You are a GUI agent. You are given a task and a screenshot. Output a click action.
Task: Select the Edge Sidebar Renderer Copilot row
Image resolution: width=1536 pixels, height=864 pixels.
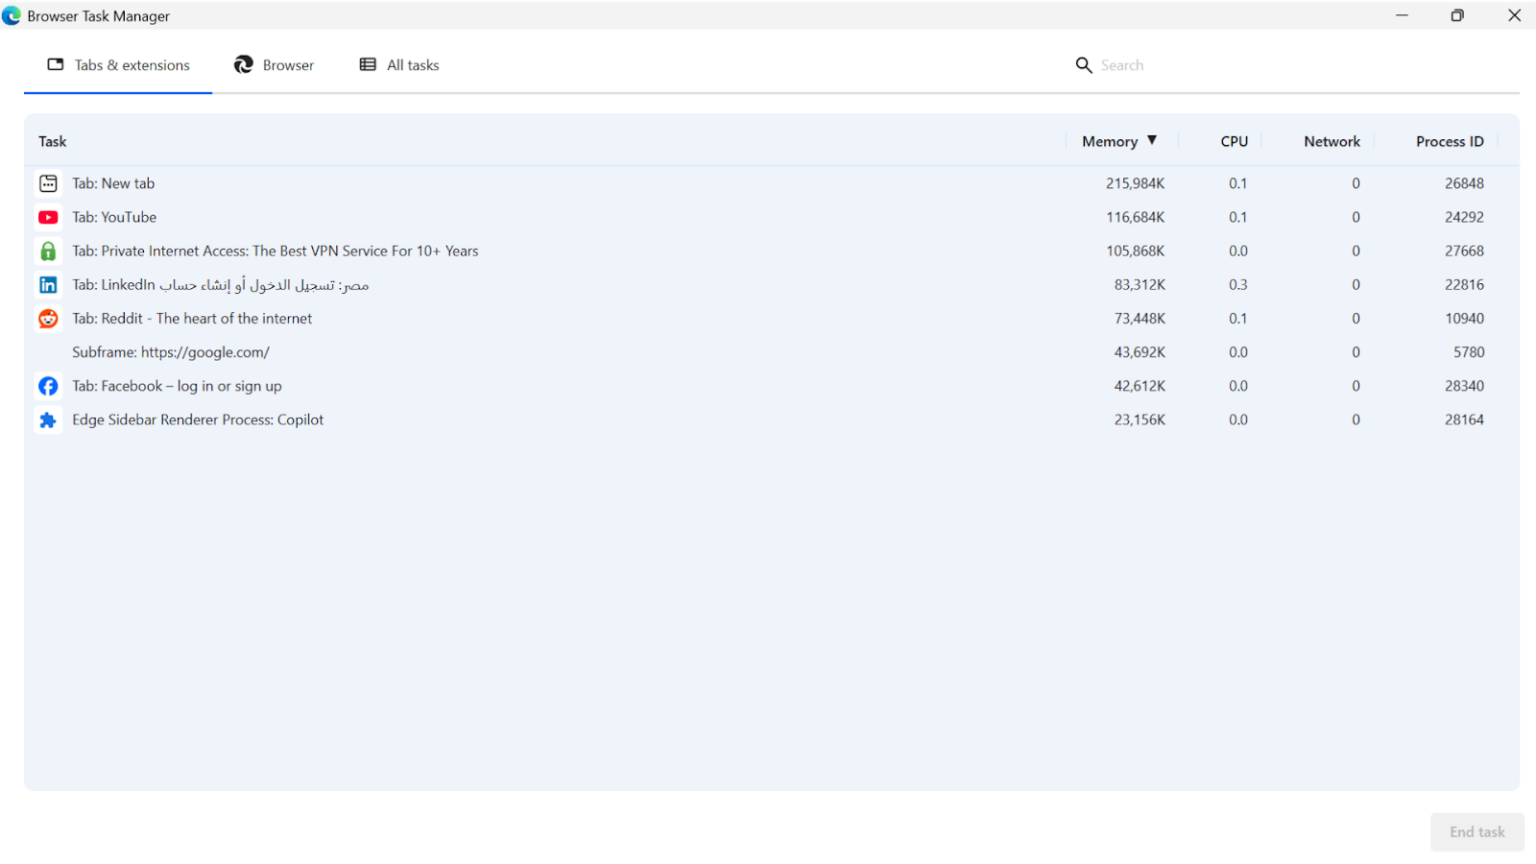click(772, 420)
